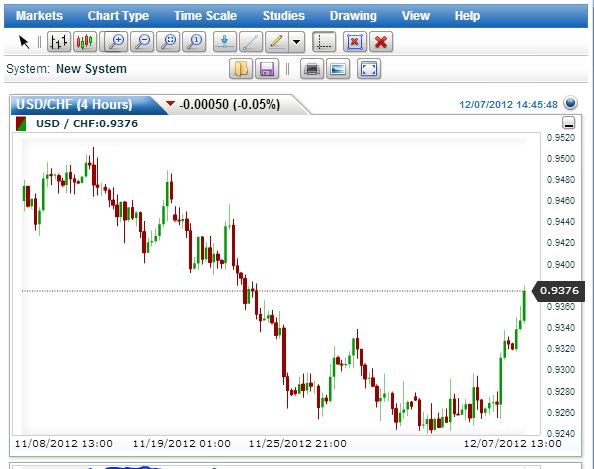Viewport: 594px width, 469px height.
Task: Click the 0.9500 price axis label
Action: pos(561,159)
